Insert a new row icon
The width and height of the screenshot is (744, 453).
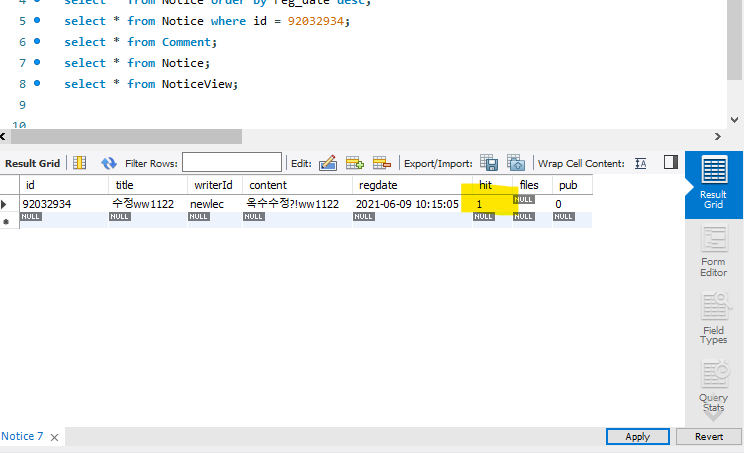pyautogui.click(x=354, y=163)
